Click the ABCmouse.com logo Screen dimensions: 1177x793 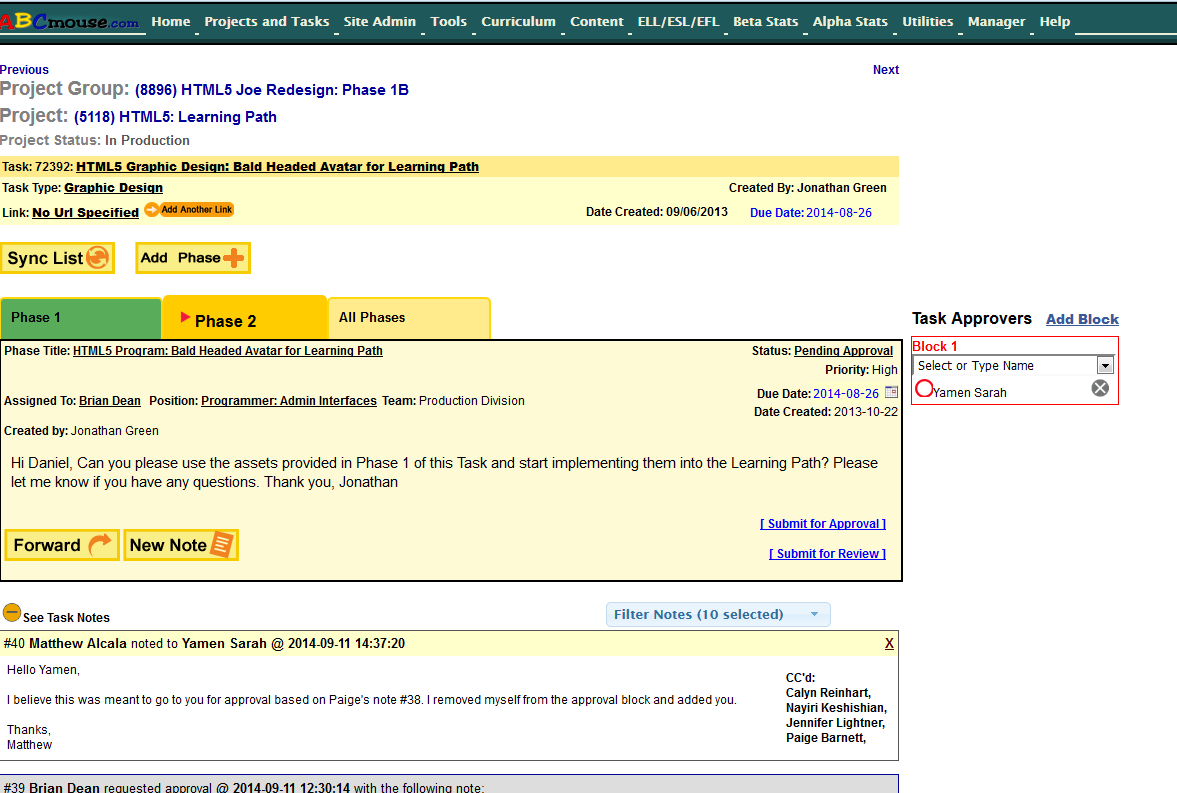tap(70, 22)
